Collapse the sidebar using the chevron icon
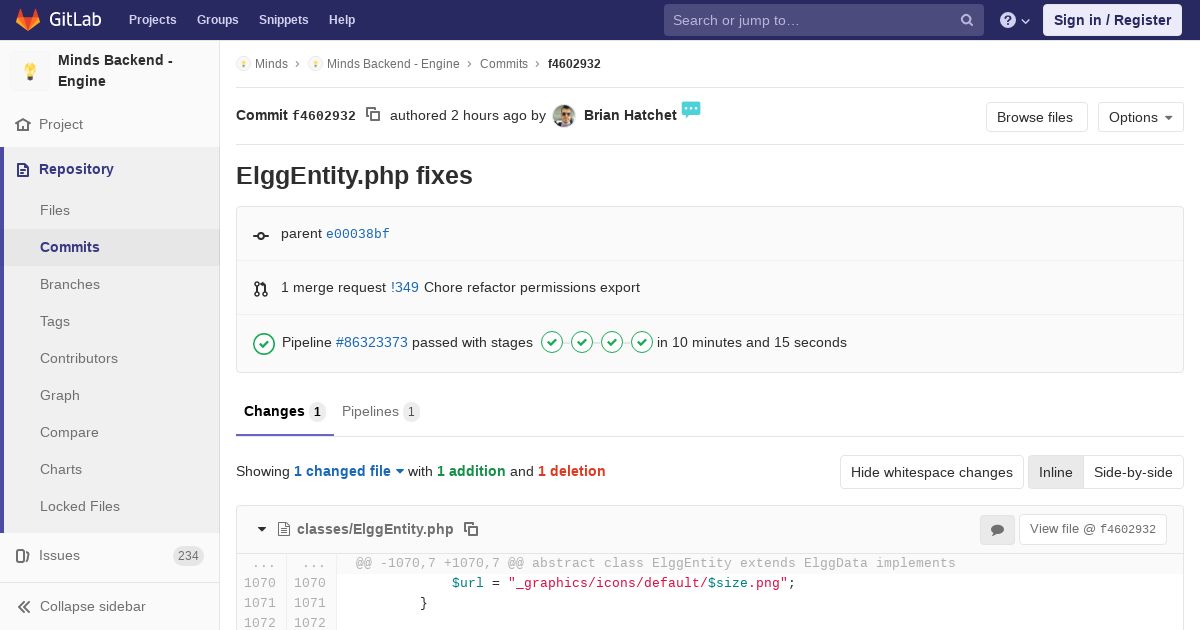 tap(24, 606)
